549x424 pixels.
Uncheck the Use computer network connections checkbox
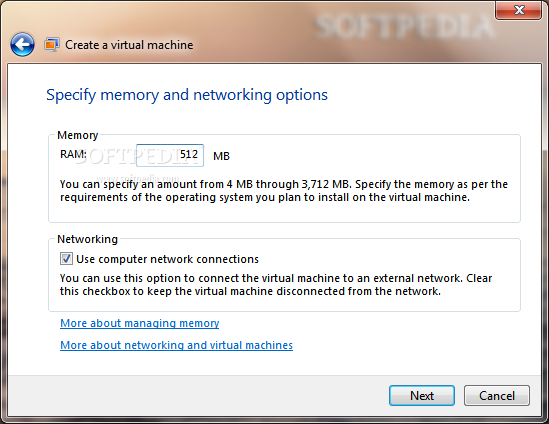pyautogui.click(x=66, y=259)
